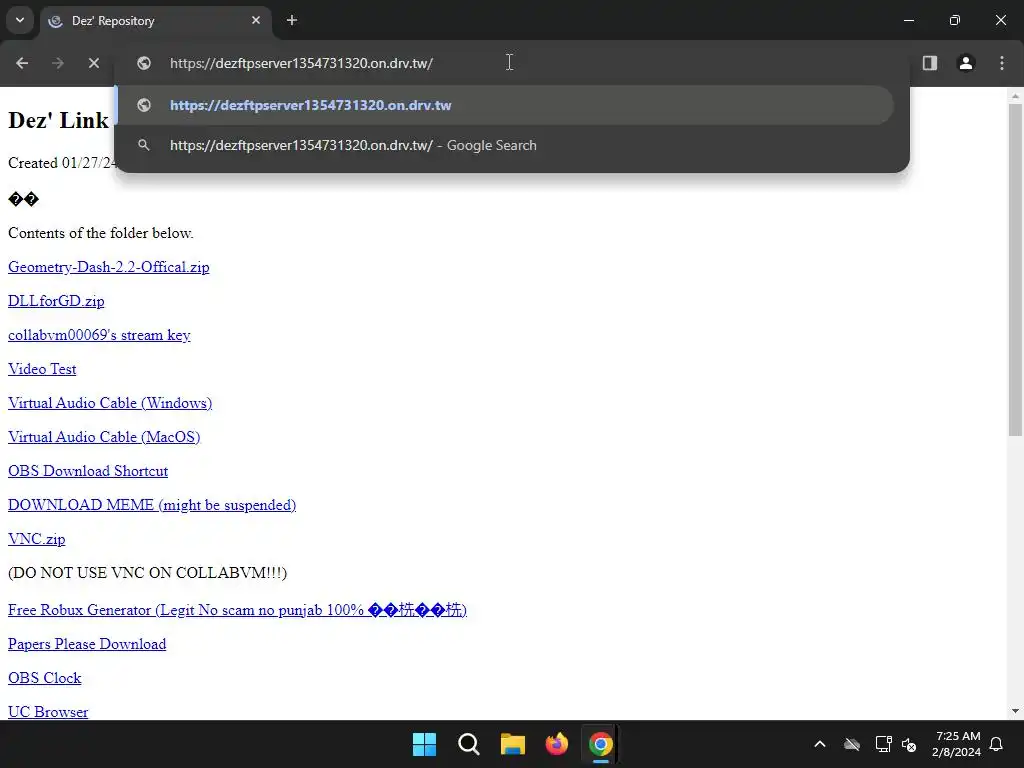Screen dimensions: 1024x768
Task: Open the Chrome profile avatar icon
Action: 966,63
